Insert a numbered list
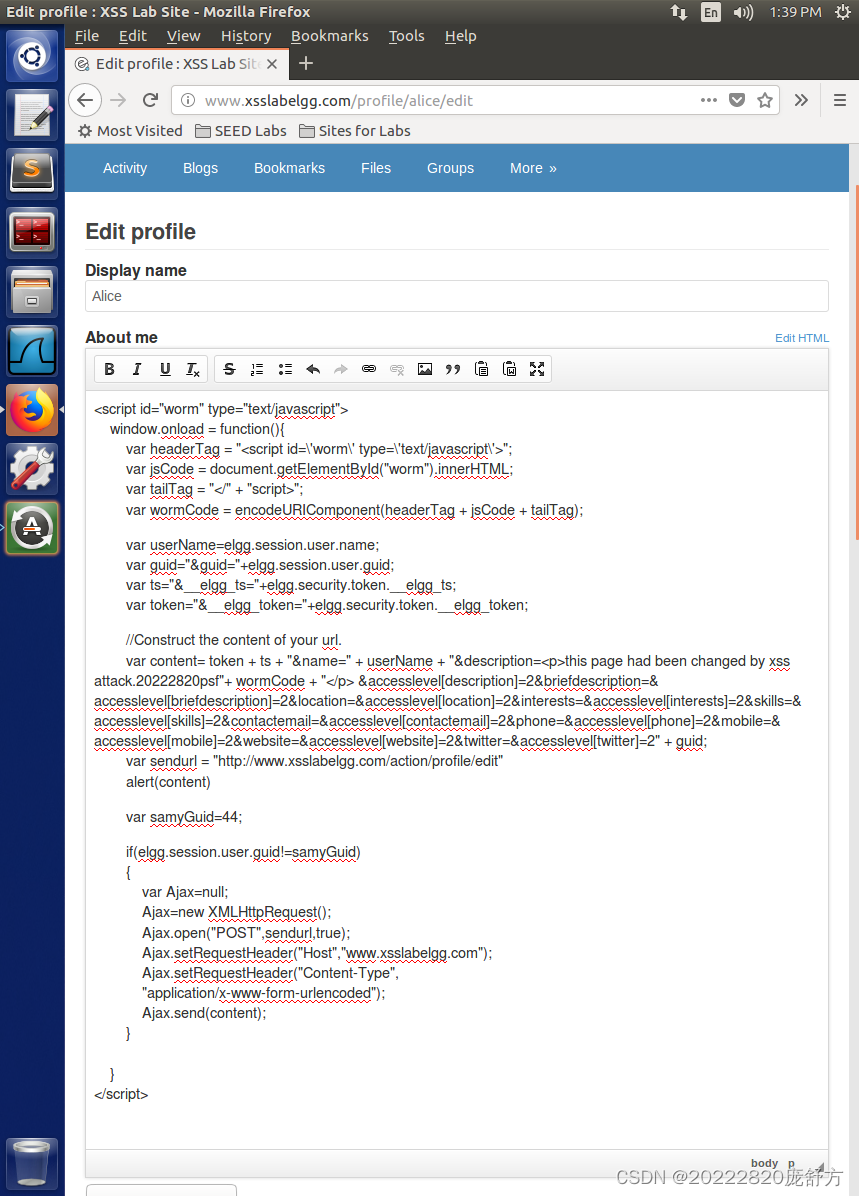The height and width of the screenshot is (1196, 859). pos(257,369)
